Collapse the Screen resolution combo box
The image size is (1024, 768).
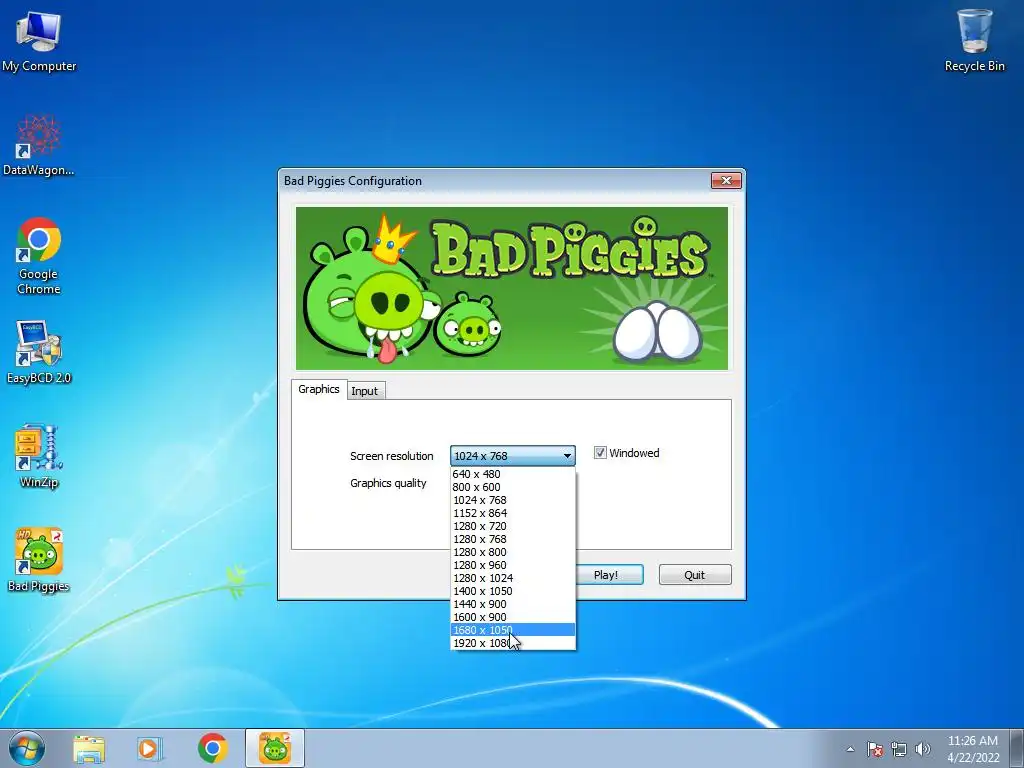pos(513,456)
